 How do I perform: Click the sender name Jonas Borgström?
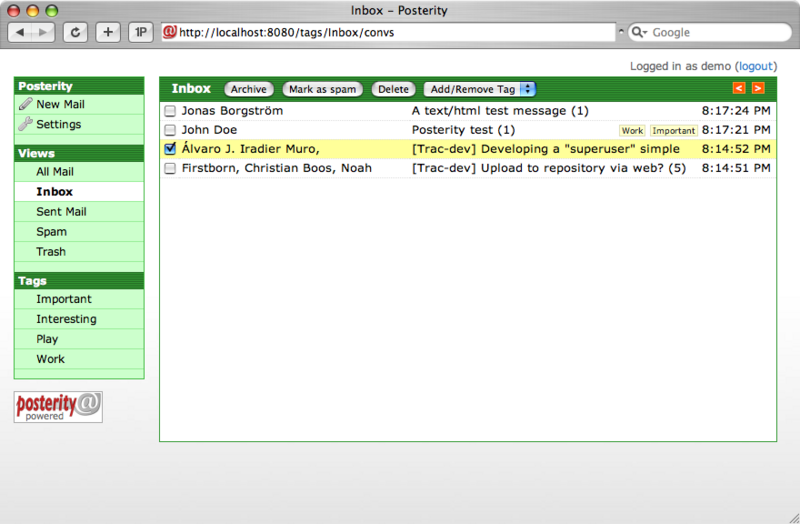point(232,111)
